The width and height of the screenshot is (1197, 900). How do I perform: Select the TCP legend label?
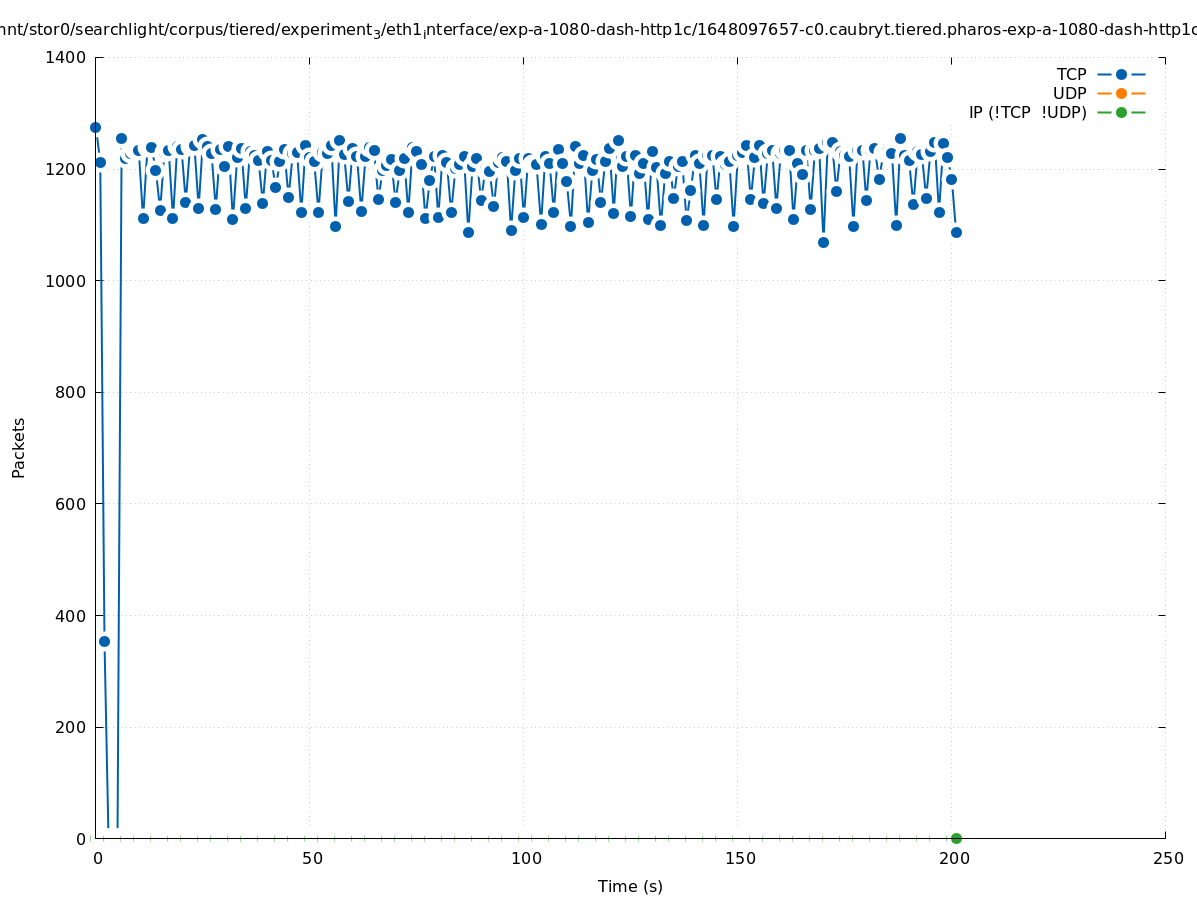1071,75
